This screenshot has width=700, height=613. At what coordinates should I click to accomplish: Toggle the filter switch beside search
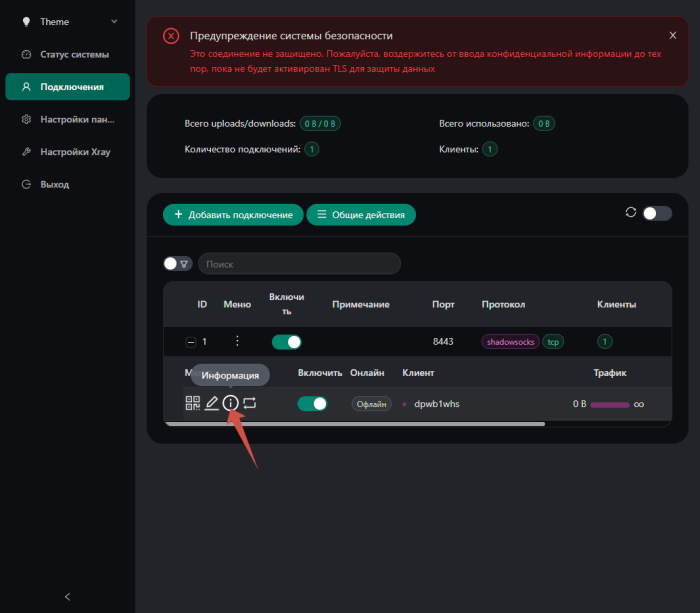click(177, 264)
